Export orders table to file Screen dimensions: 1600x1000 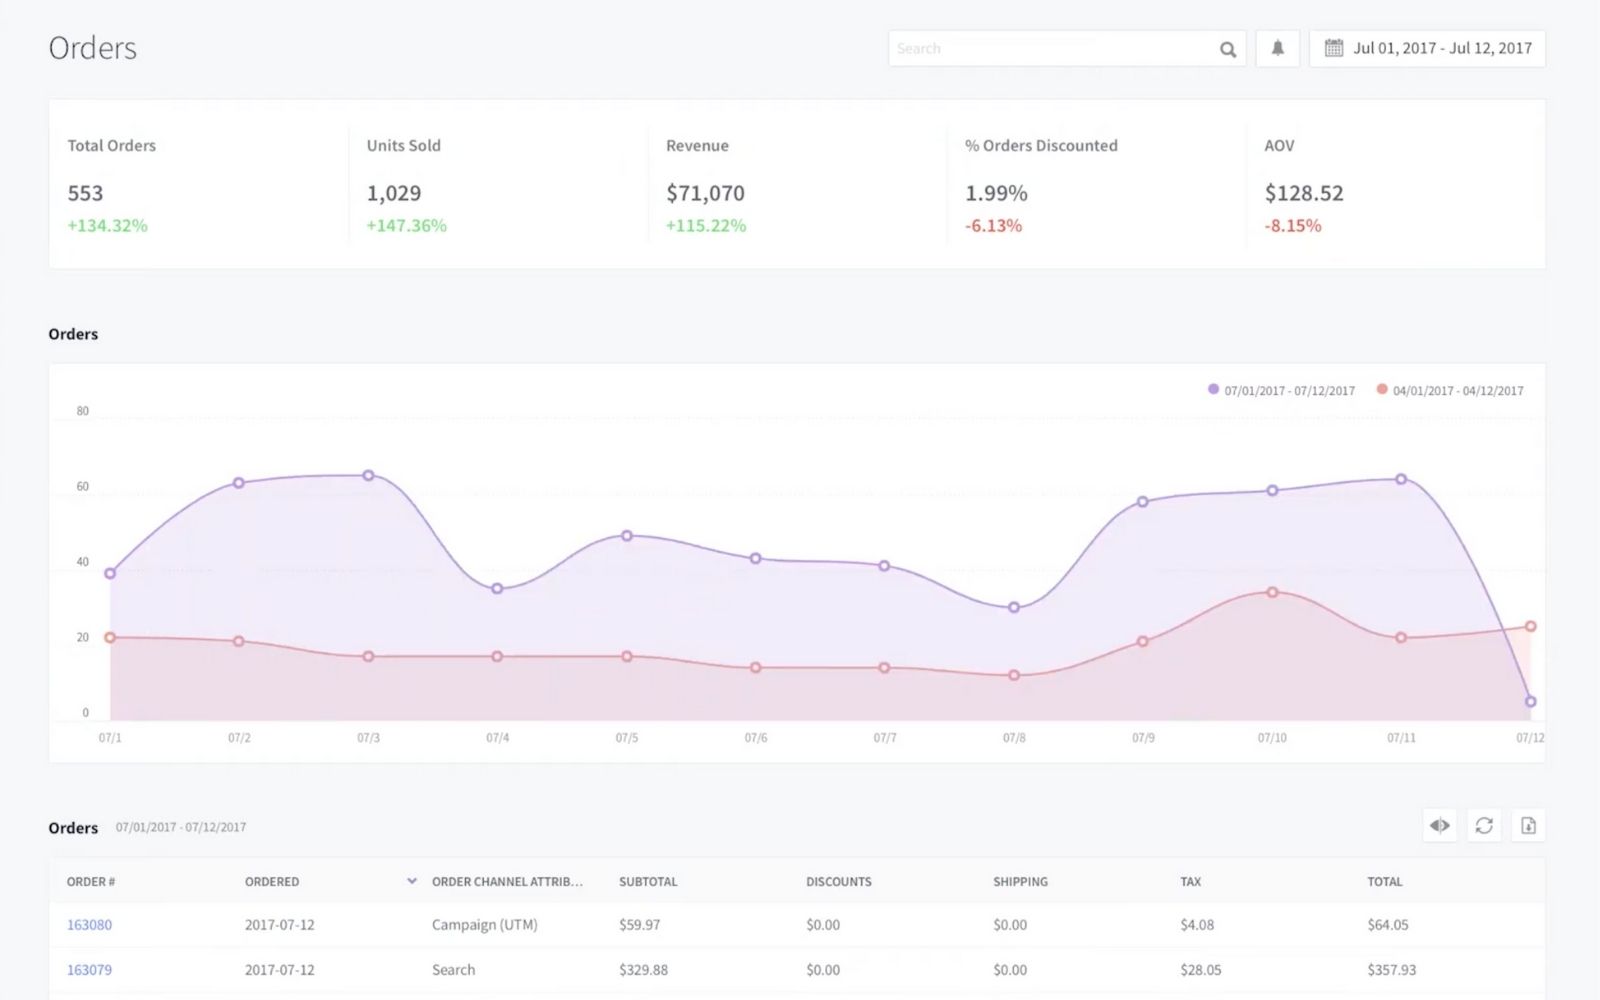1528,825
